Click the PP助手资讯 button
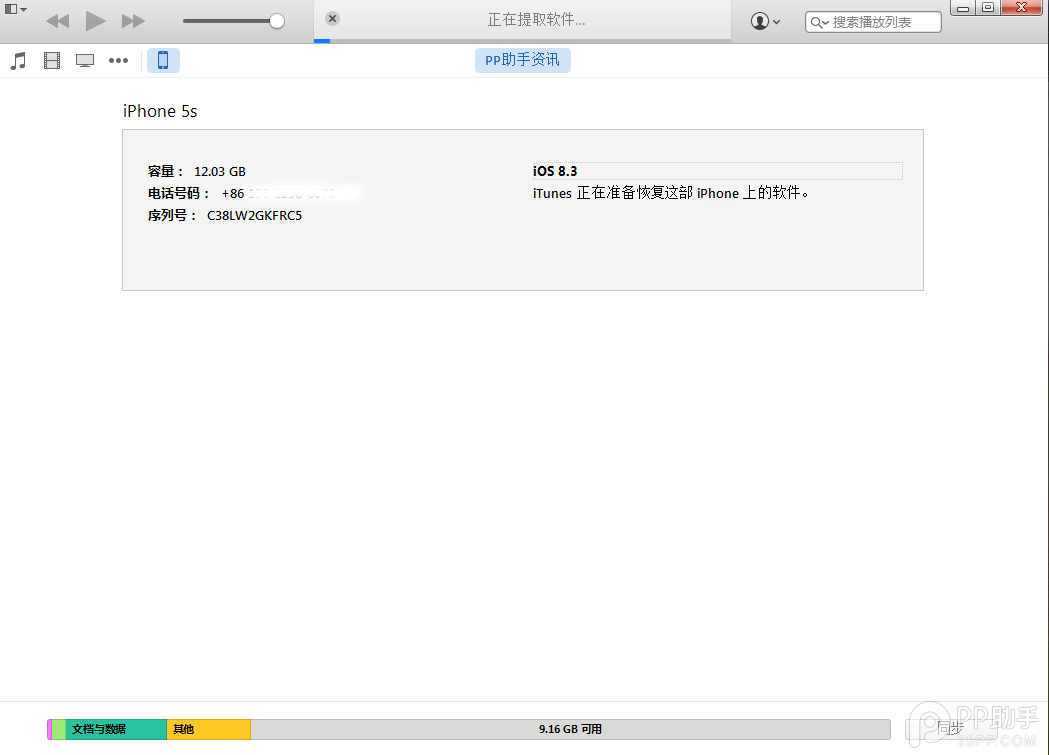This screenshot has width=1049, height=755. coord(522,60)
